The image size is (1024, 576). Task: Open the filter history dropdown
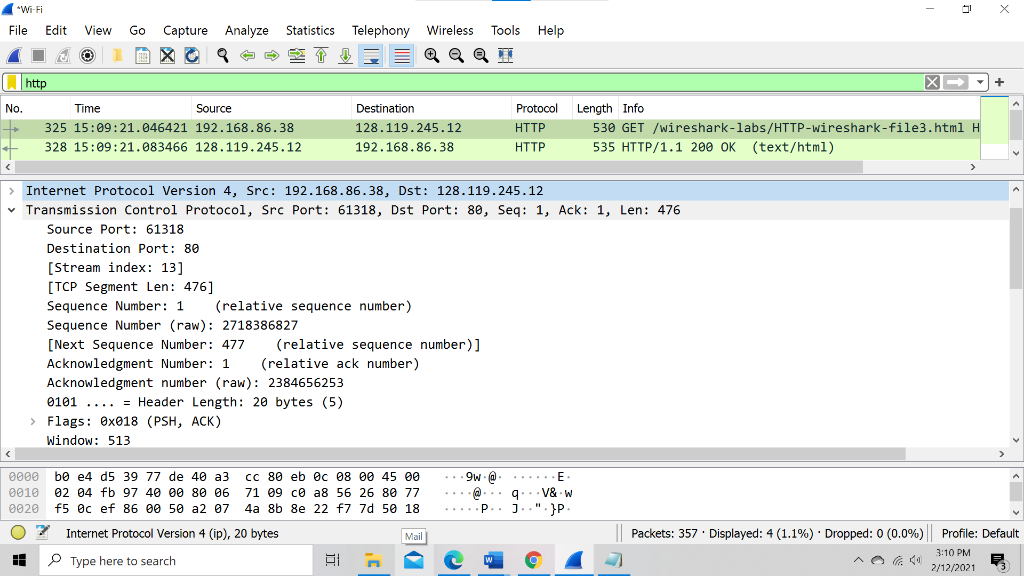click(x=980, y=82)
